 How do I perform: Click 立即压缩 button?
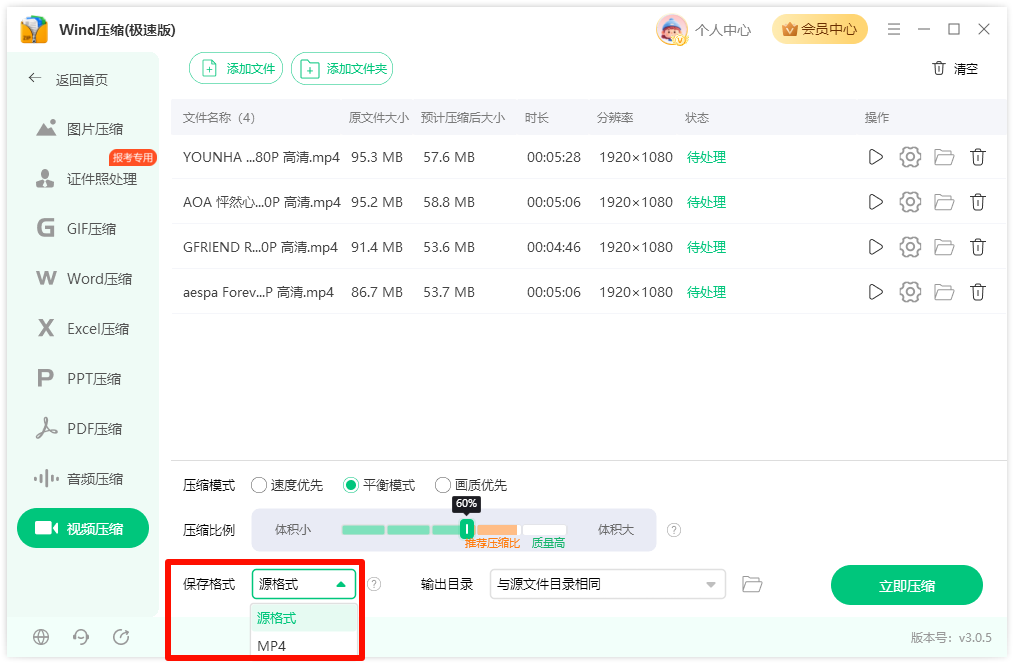click(x=907, y=586)
